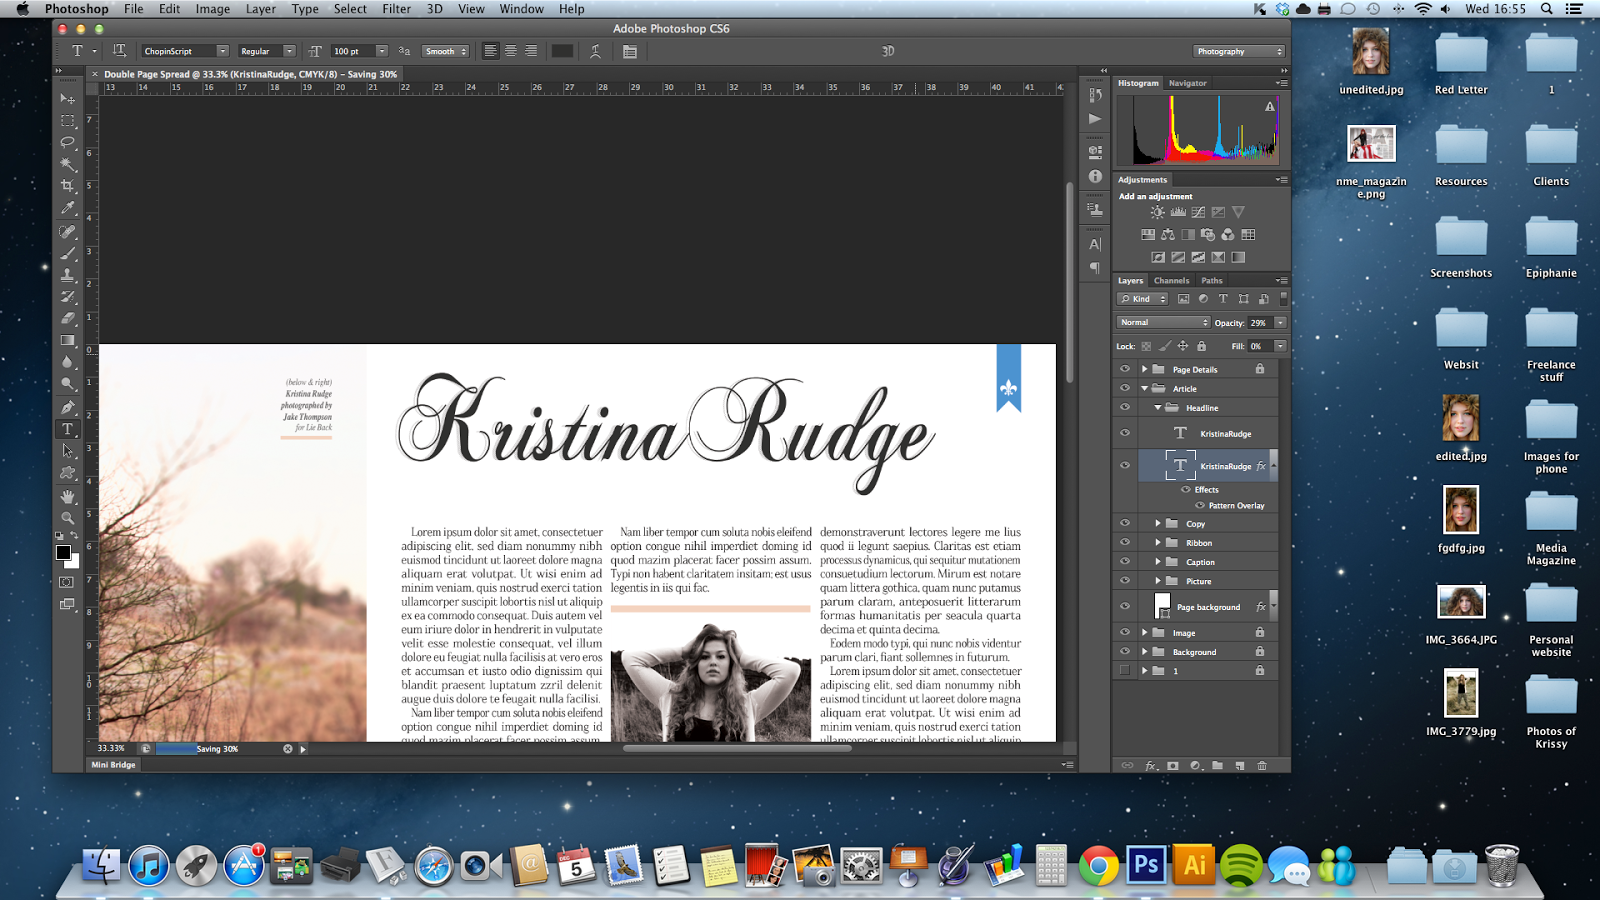The height and width of the screenshot is (900, 1600).
Task: Expand the Copy layer group
Action: coord(1158,524)
